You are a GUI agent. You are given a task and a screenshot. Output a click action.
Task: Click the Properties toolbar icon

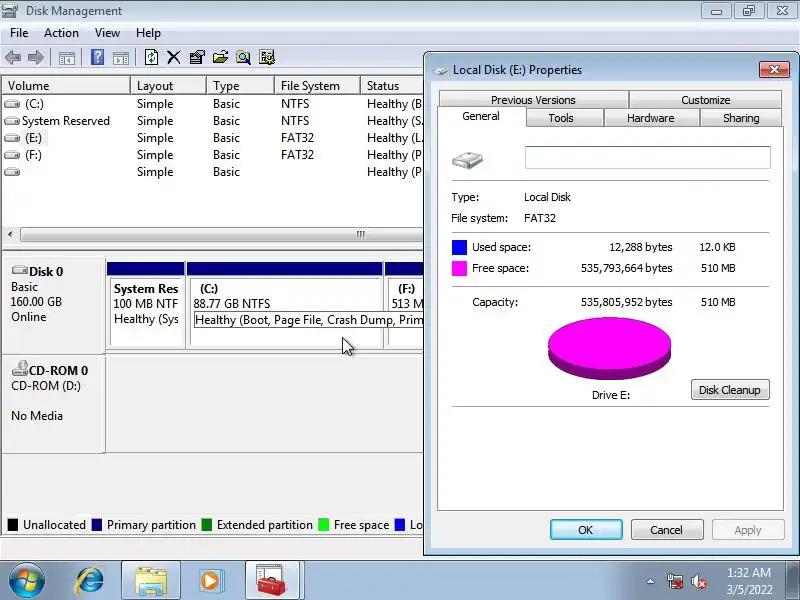point(197,57)
